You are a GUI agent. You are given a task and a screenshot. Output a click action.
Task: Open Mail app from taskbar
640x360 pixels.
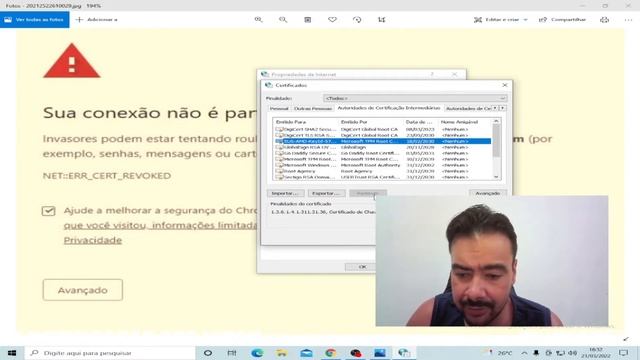(x=306, y=353)
